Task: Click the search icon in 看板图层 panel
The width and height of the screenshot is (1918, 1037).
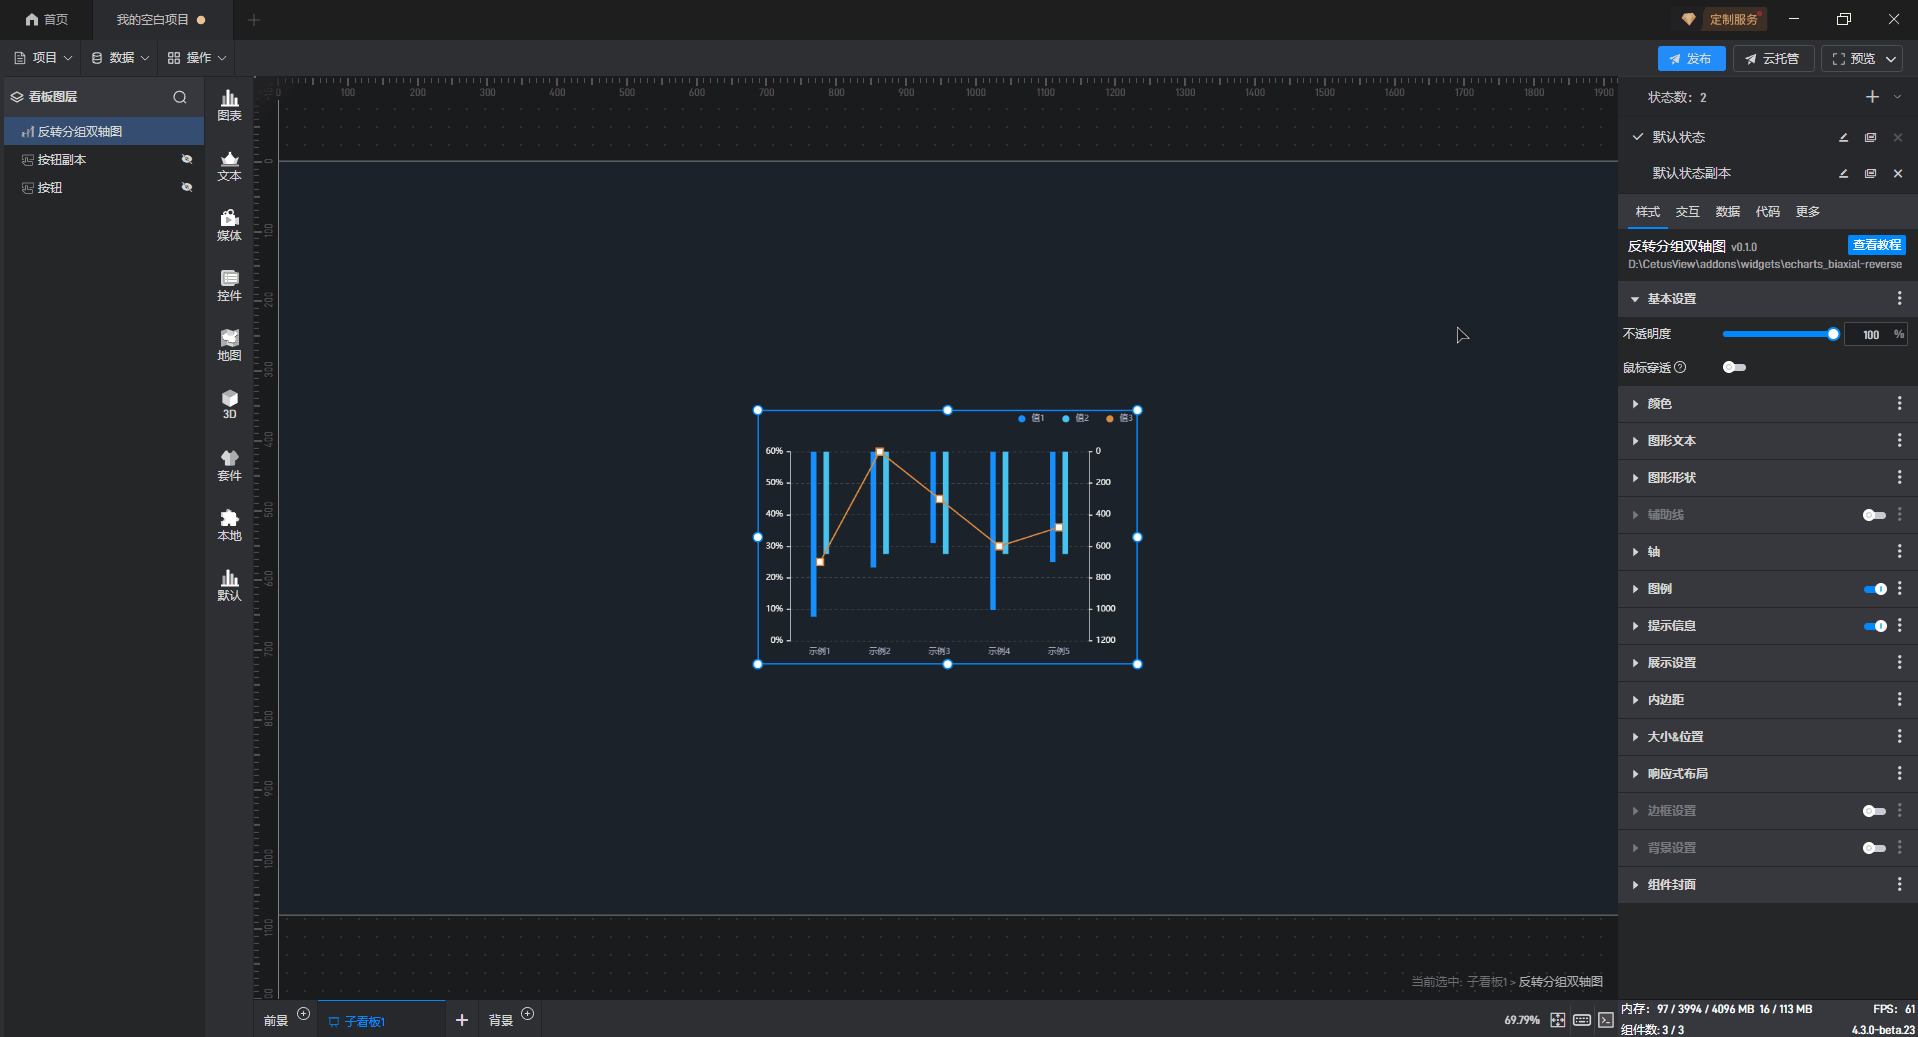Action: click(180, 97)
